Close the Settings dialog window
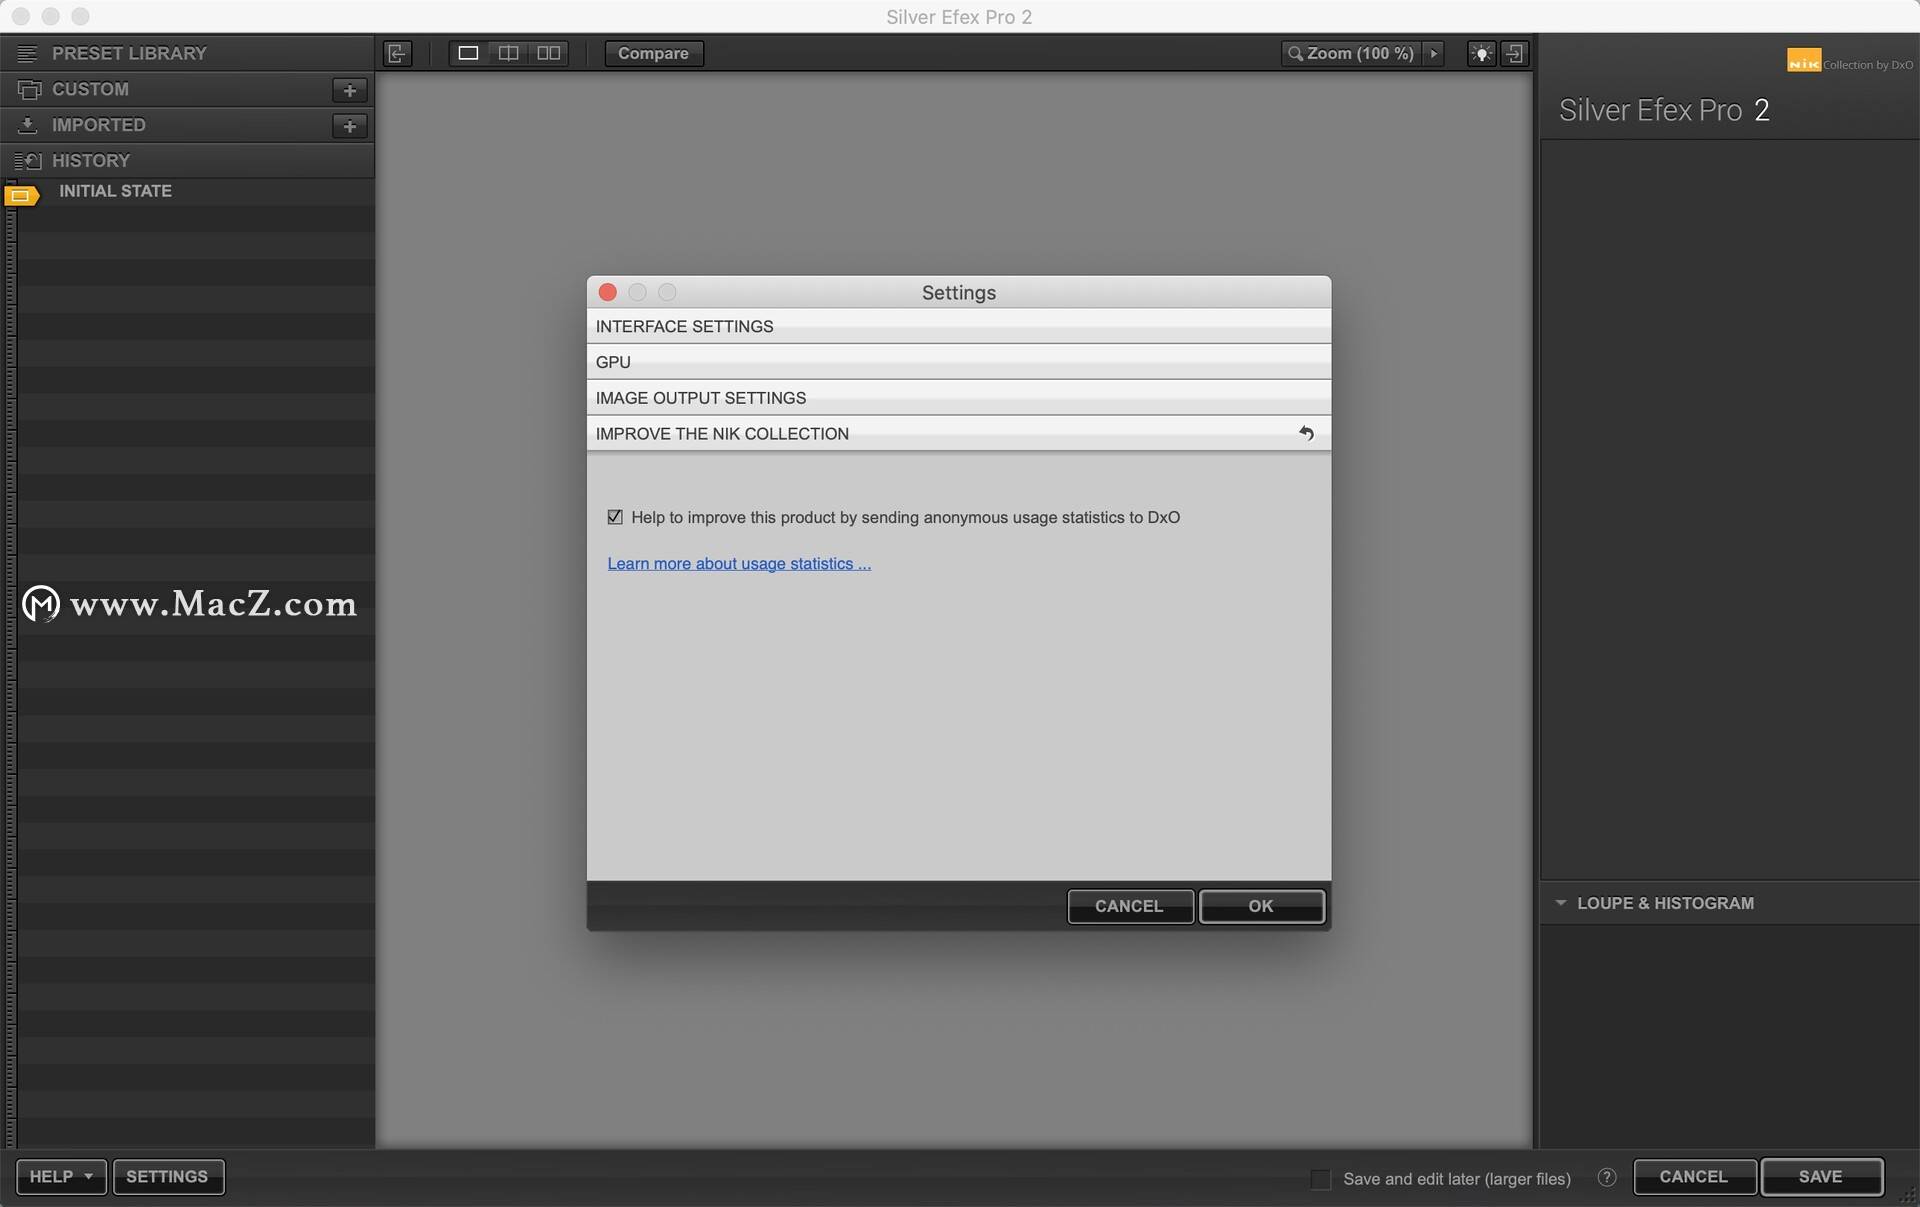Viewport: 1920px width, 1207px height. (607, 292)
